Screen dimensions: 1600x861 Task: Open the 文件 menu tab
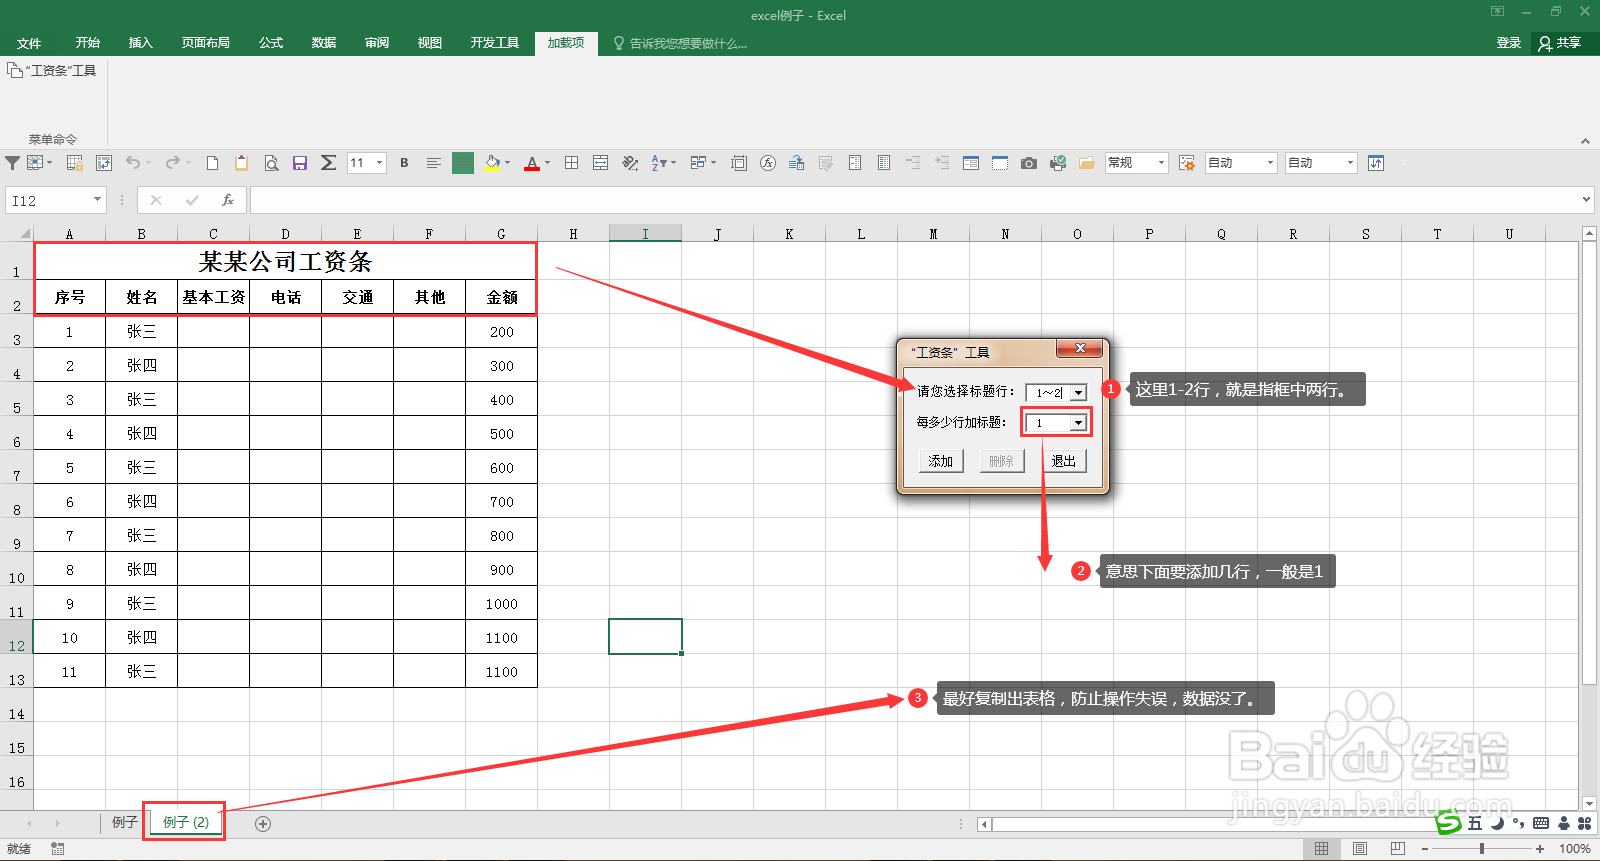click(29, 43)
